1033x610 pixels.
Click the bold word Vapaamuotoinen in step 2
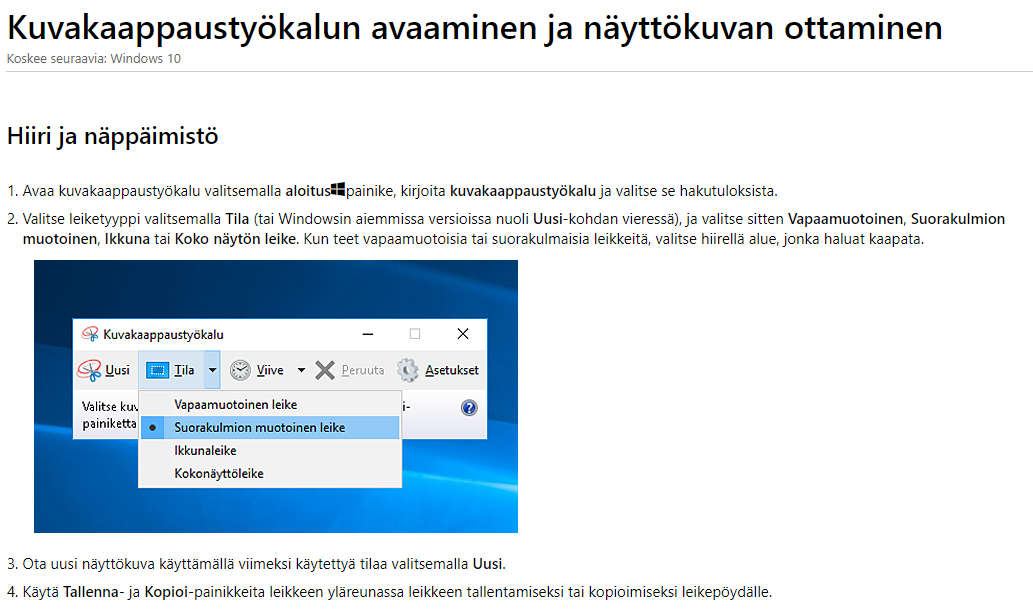[x=845, y=219]
